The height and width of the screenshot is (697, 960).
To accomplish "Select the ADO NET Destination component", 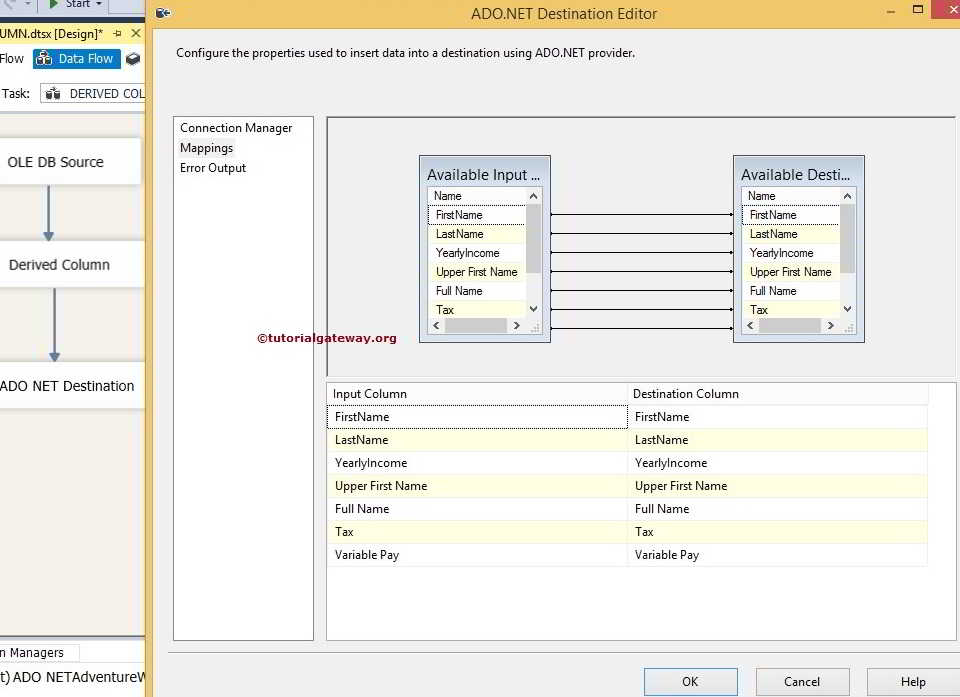I will [67, 385].
